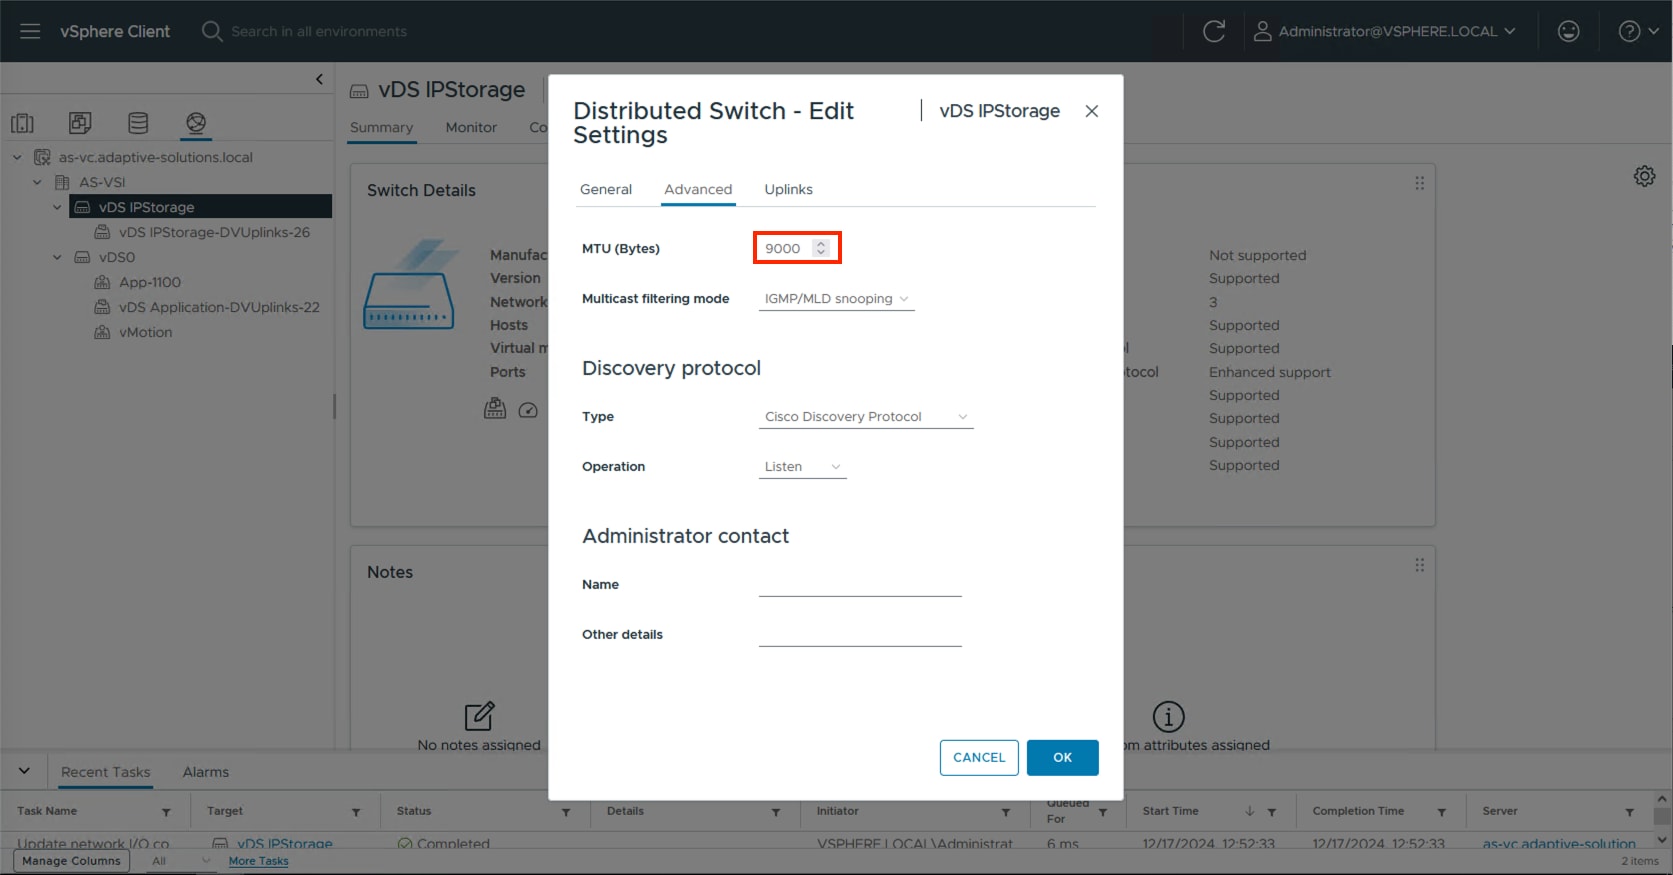Open the Recent Tasks tab
This screenshot has width=1673, height=875.
(105, 772)
